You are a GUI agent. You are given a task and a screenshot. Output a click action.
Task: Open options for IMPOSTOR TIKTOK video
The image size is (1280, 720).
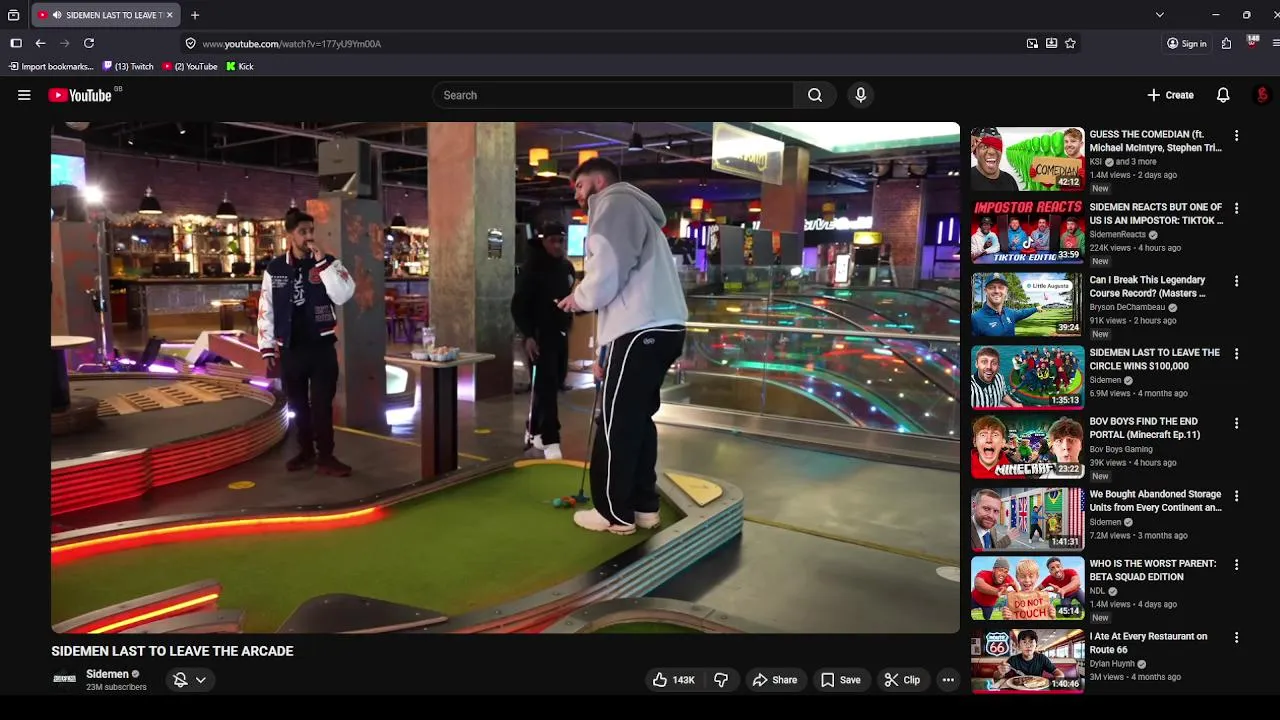[1236, 209]
